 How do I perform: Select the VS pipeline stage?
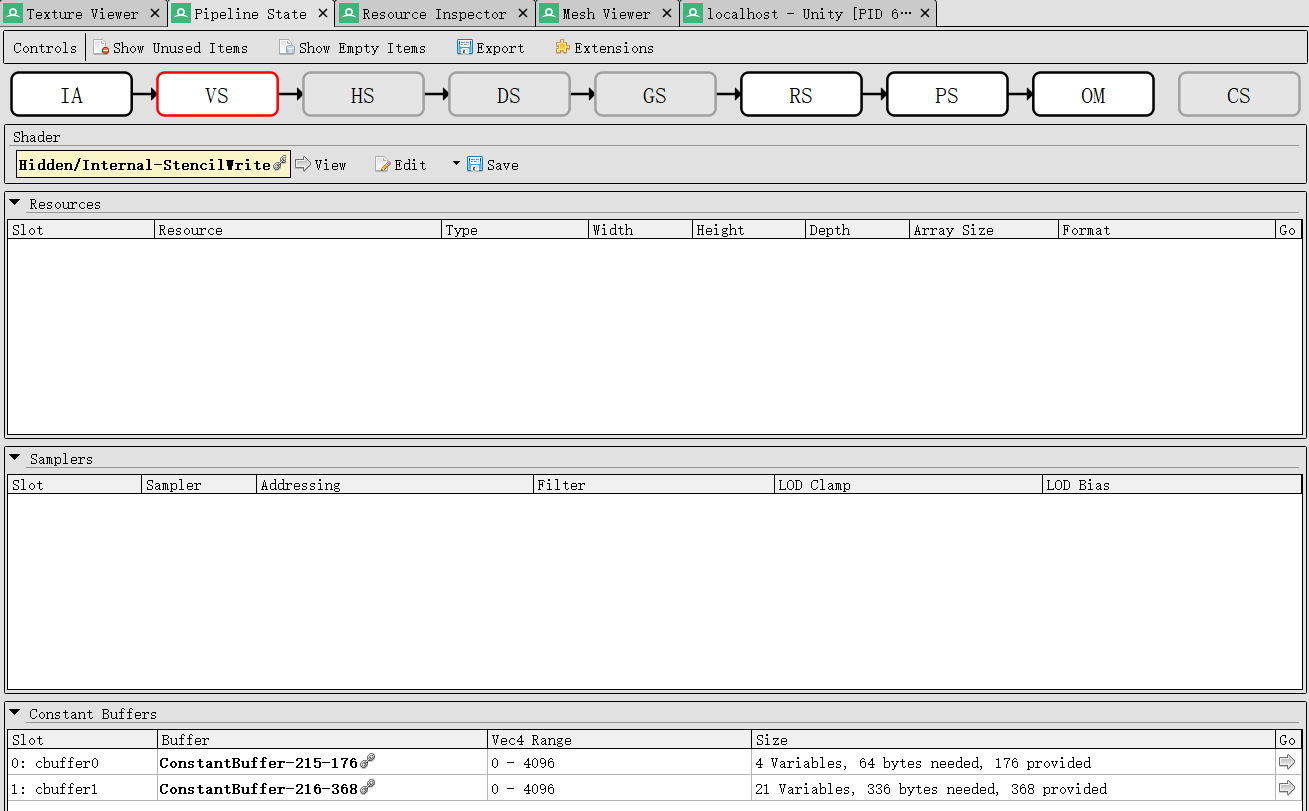tap(217, 95)
